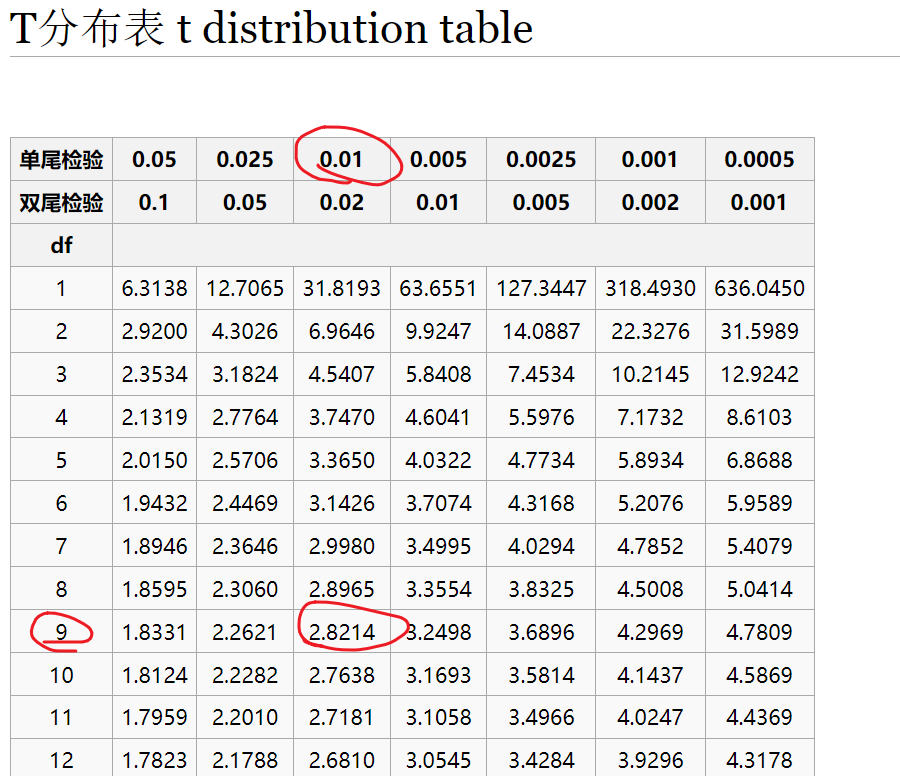Screen dimensions: 900x776
Task: Select the value 2.0150
Action: pyautogui.click(x=154, y=460)
